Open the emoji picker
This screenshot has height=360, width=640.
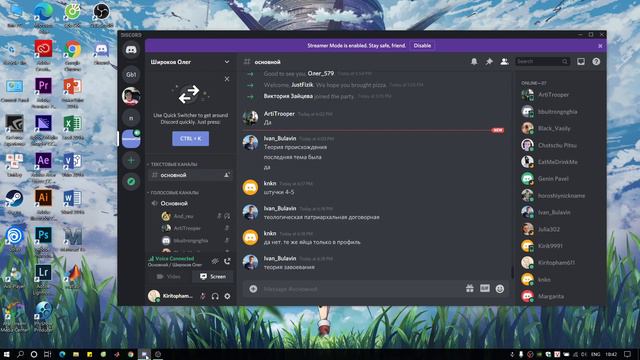(500, 289)
